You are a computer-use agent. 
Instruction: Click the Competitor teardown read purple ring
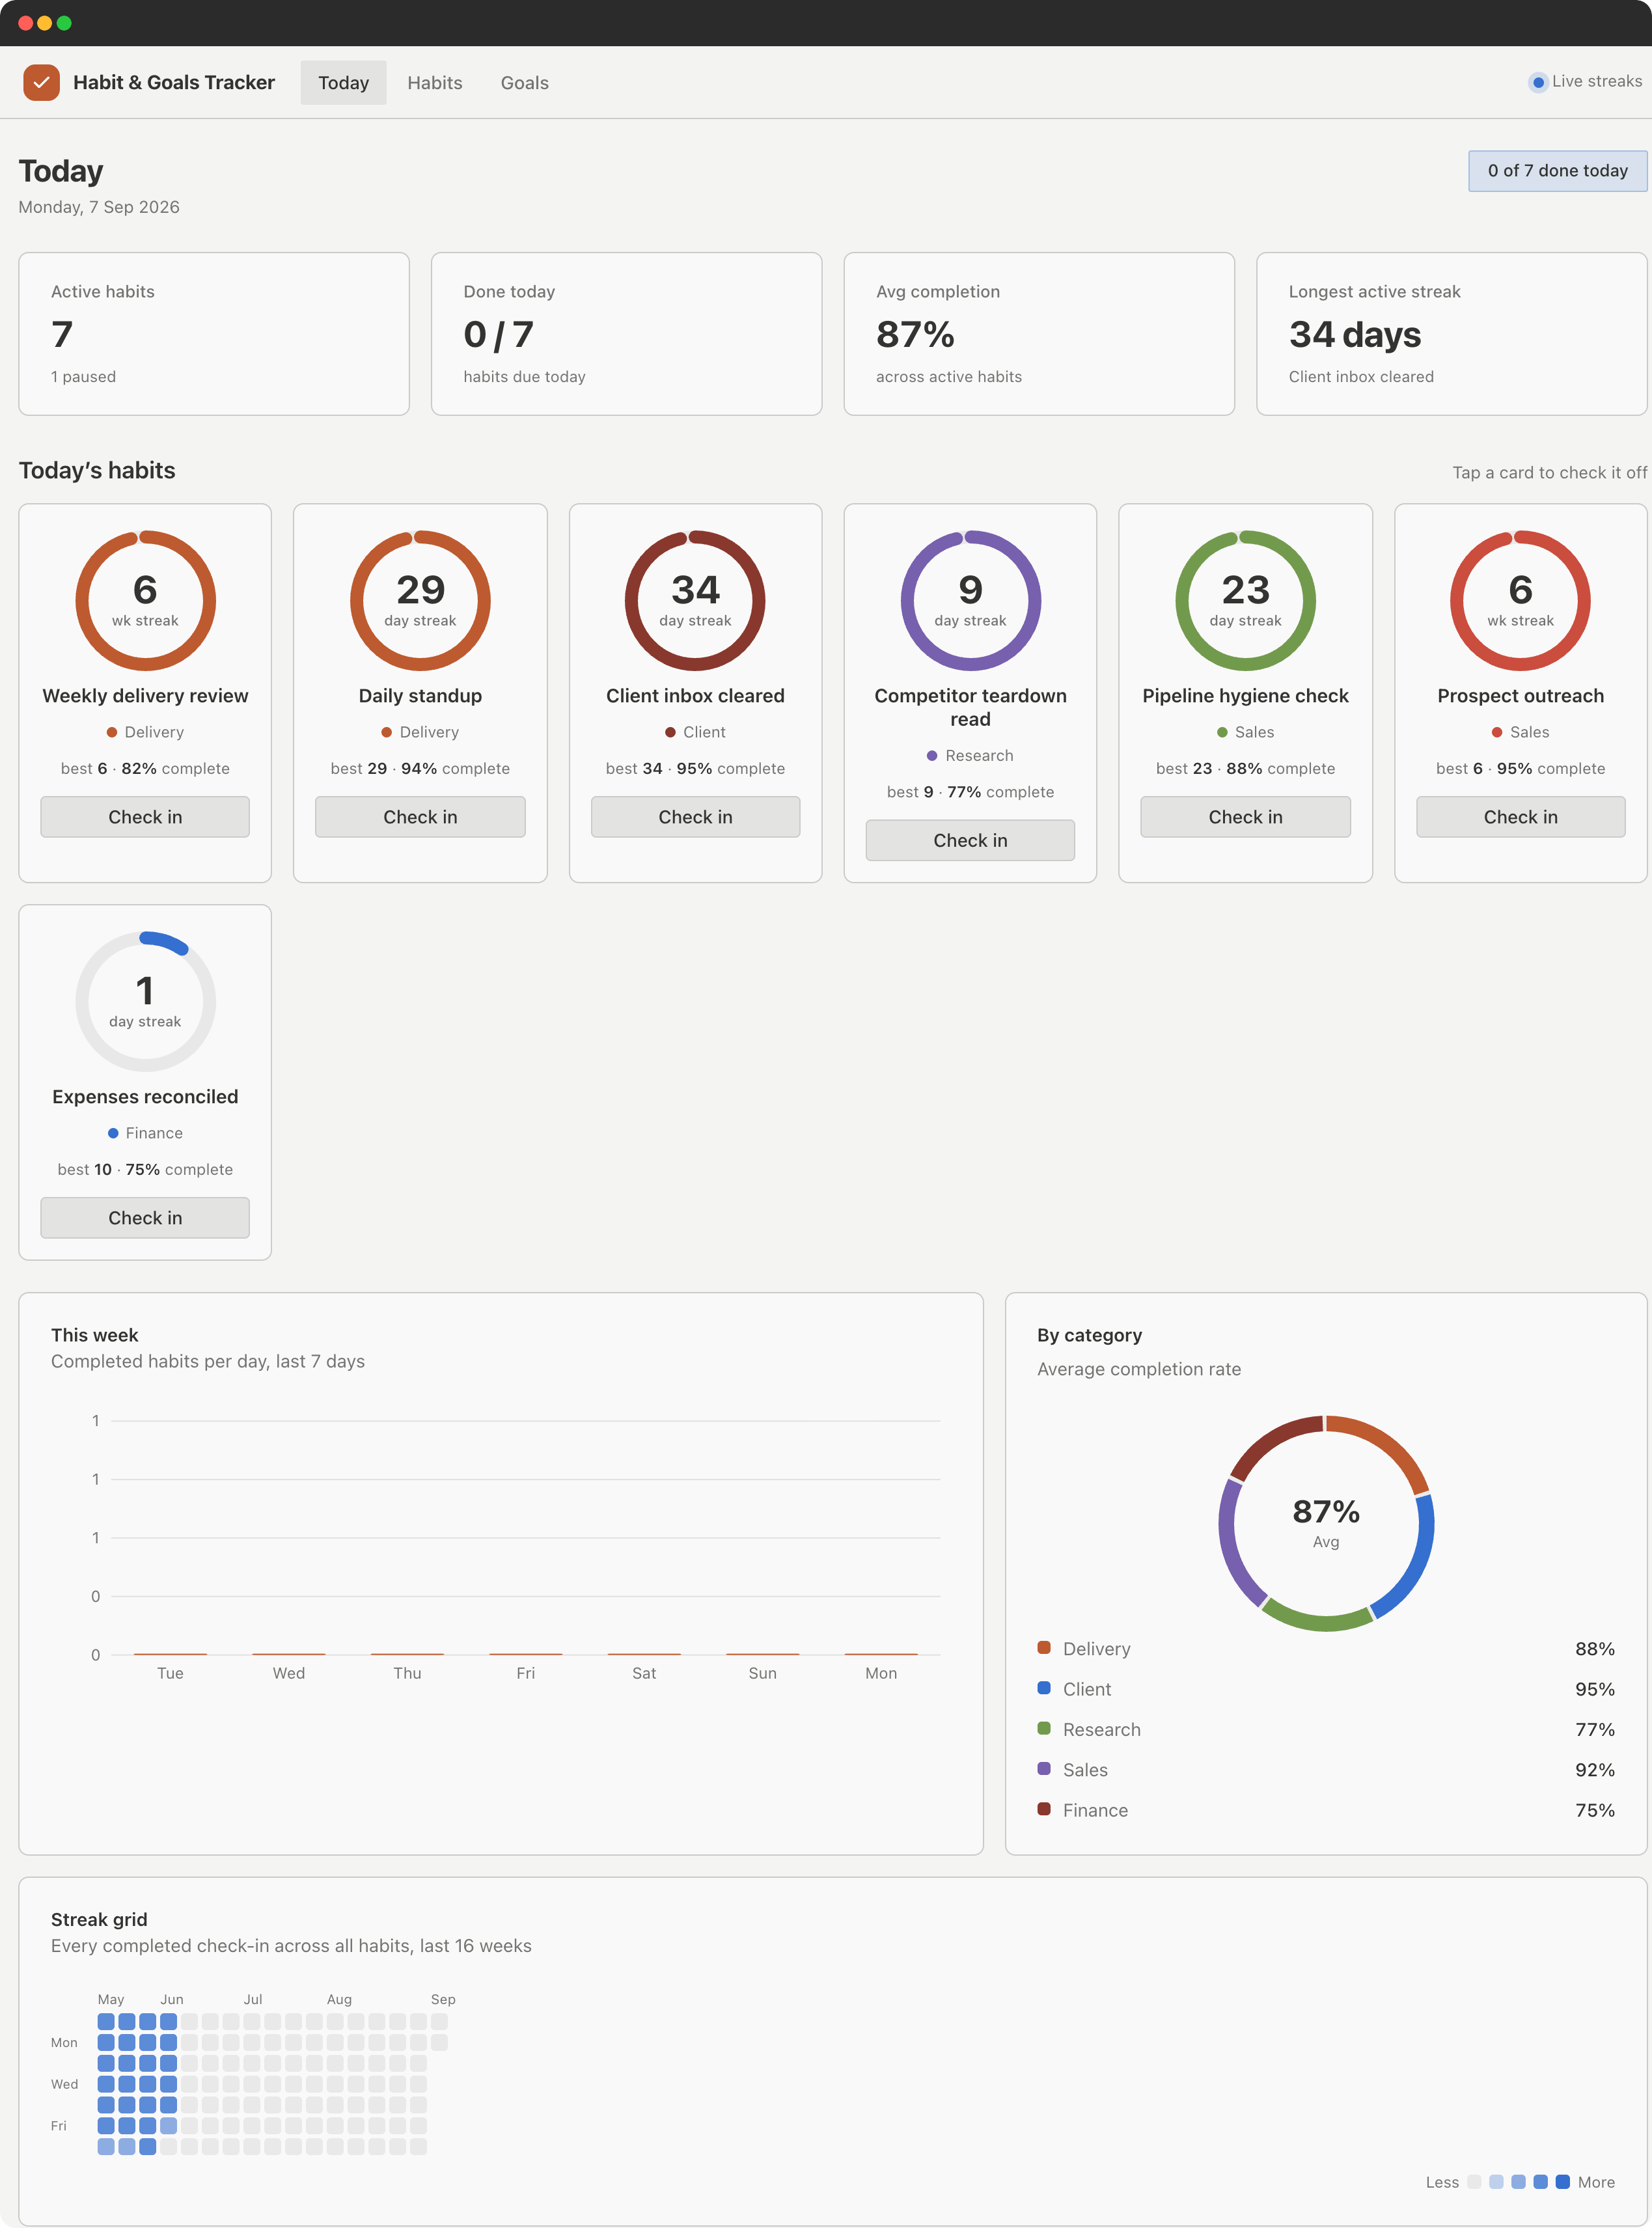[x=970, y=600]
